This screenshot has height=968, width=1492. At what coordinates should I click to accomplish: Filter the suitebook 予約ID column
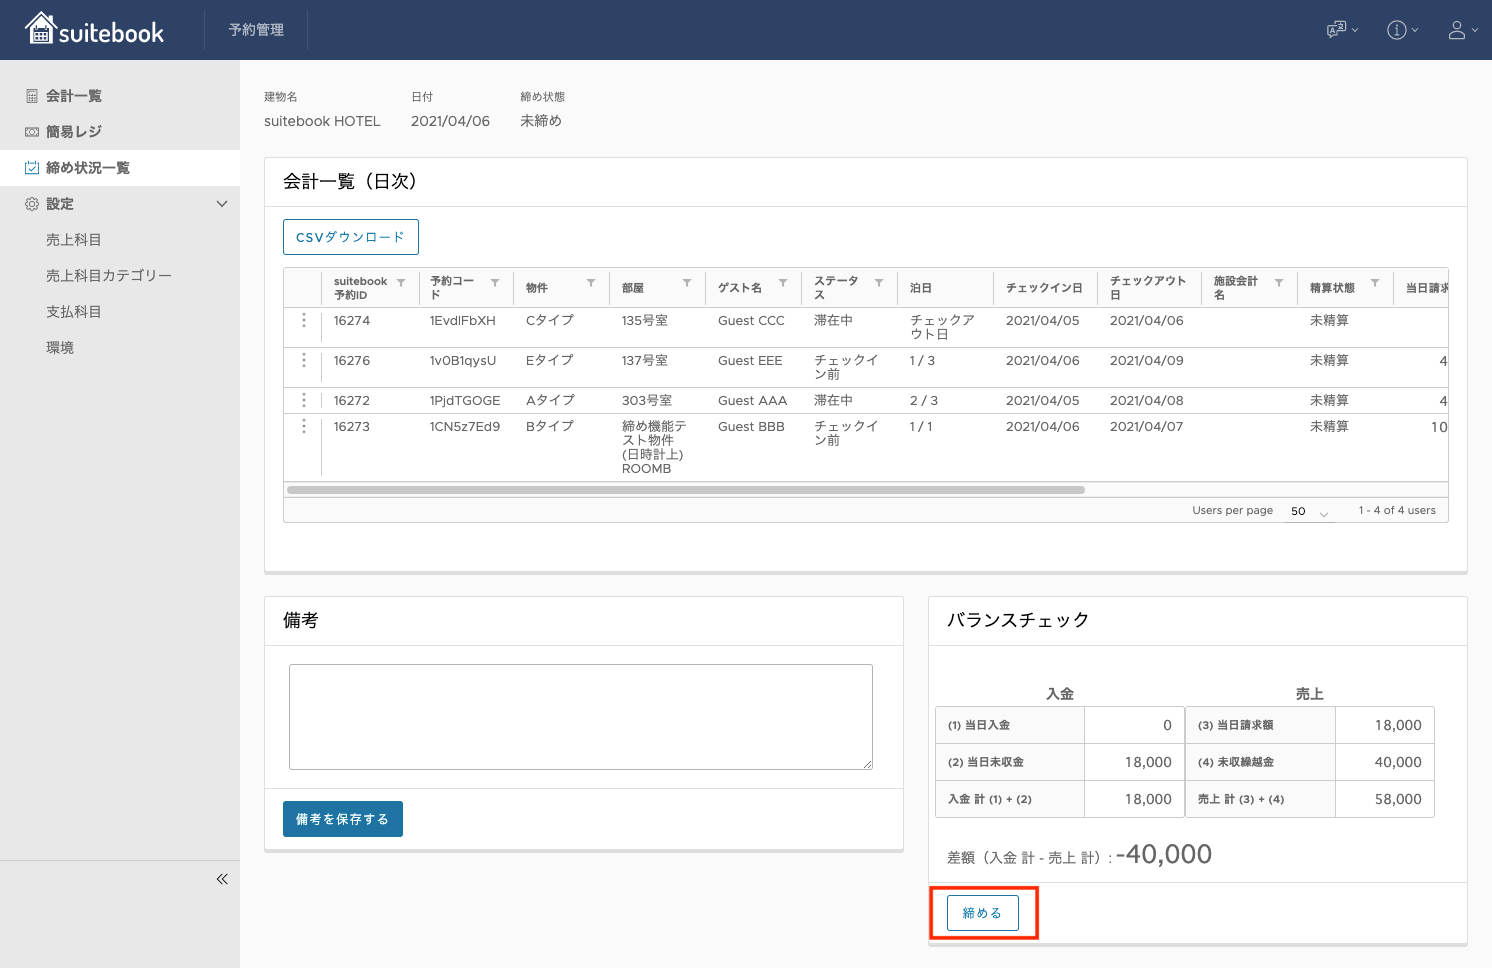click(x=401, y=283)
